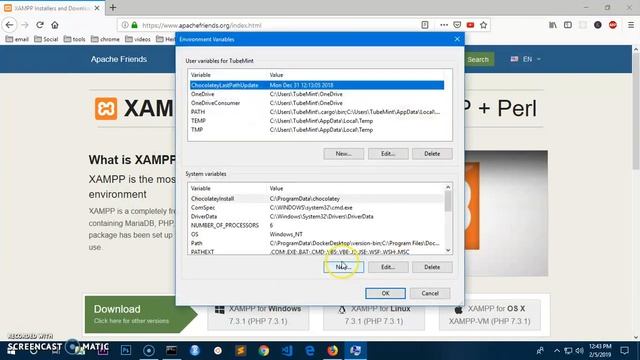Go back in Firefox history
Screen dimensions: 640x360
[9, 25]
